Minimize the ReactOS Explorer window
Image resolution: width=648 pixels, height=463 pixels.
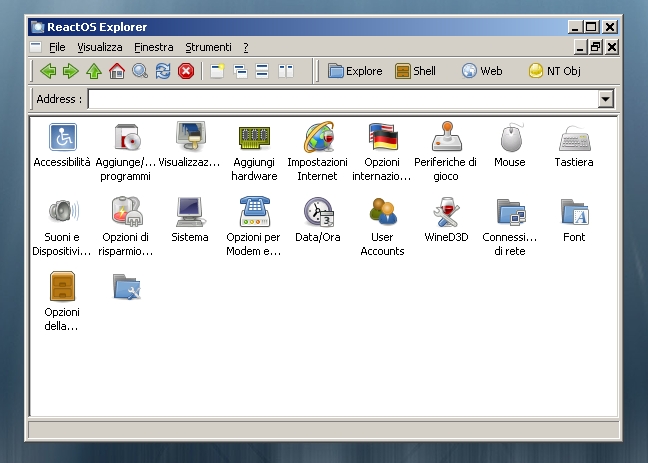point(575,27)
